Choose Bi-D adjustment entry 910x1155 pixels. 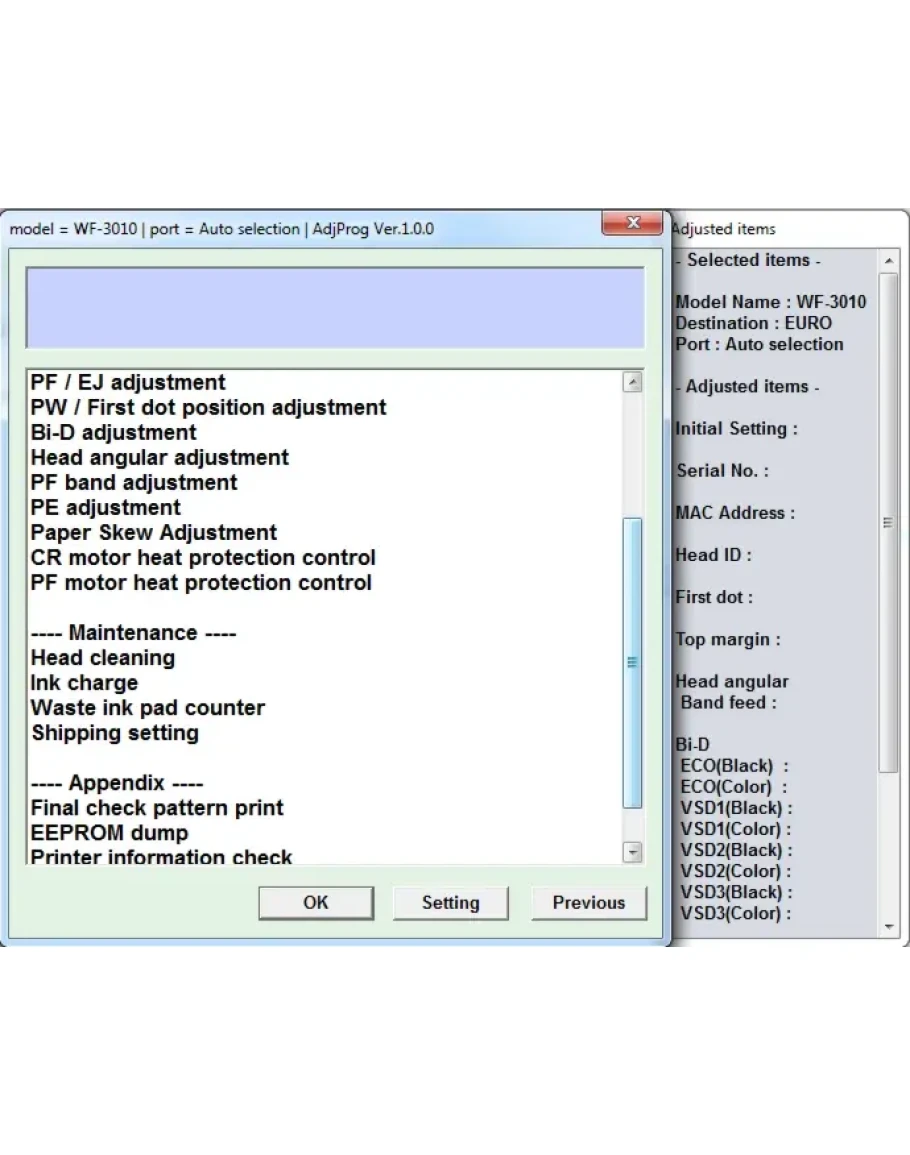click(114, 433)
